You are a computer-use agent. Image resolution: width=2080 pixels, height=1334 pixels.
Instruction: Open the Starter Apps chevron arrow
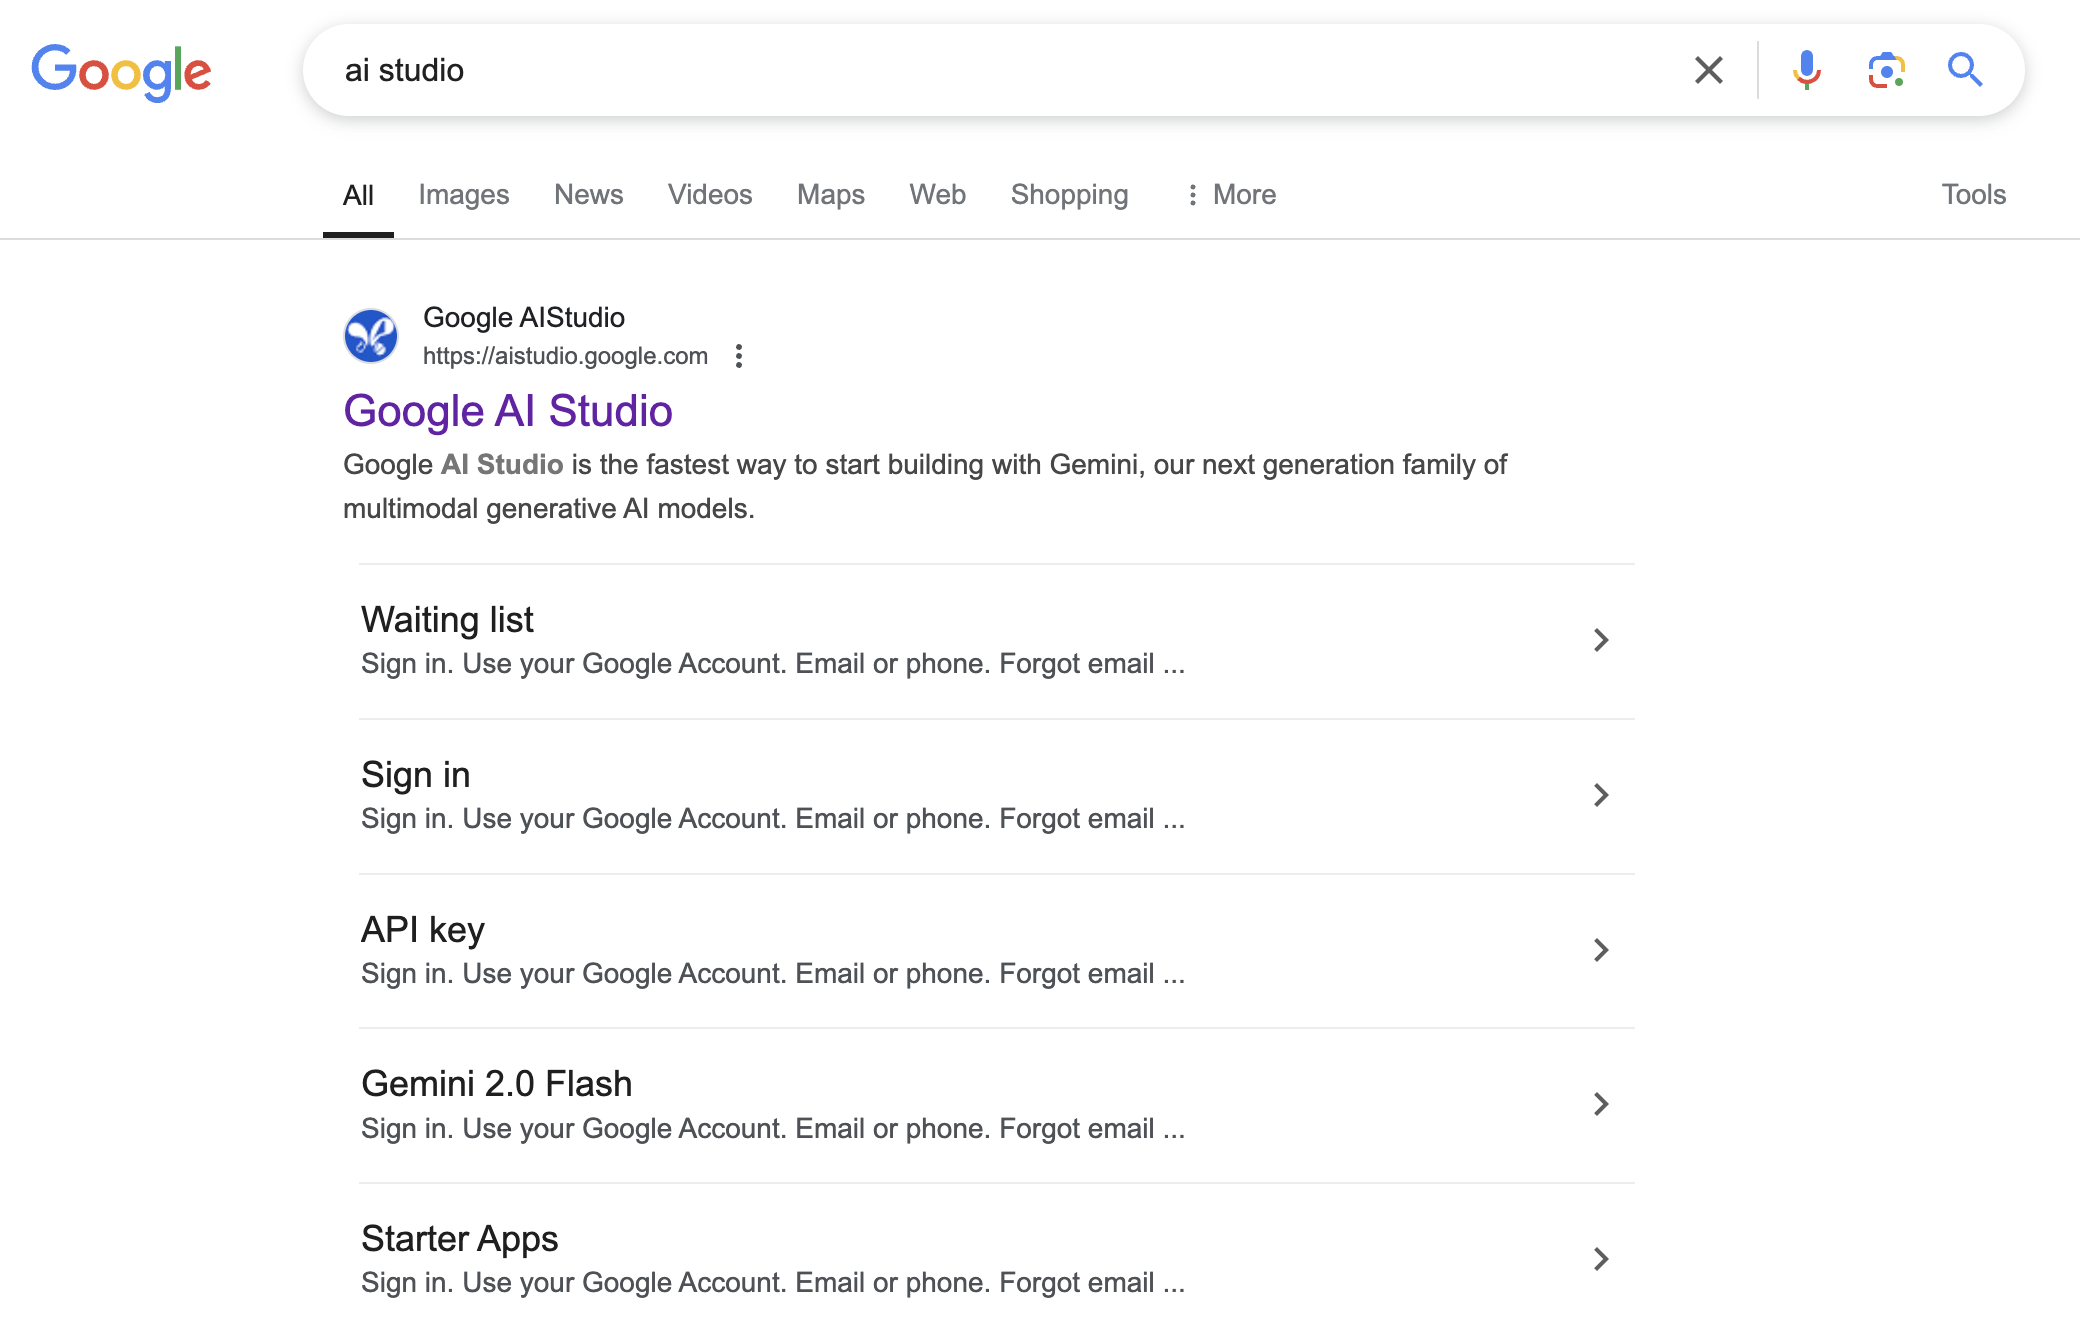[x=1600, y=1259]
